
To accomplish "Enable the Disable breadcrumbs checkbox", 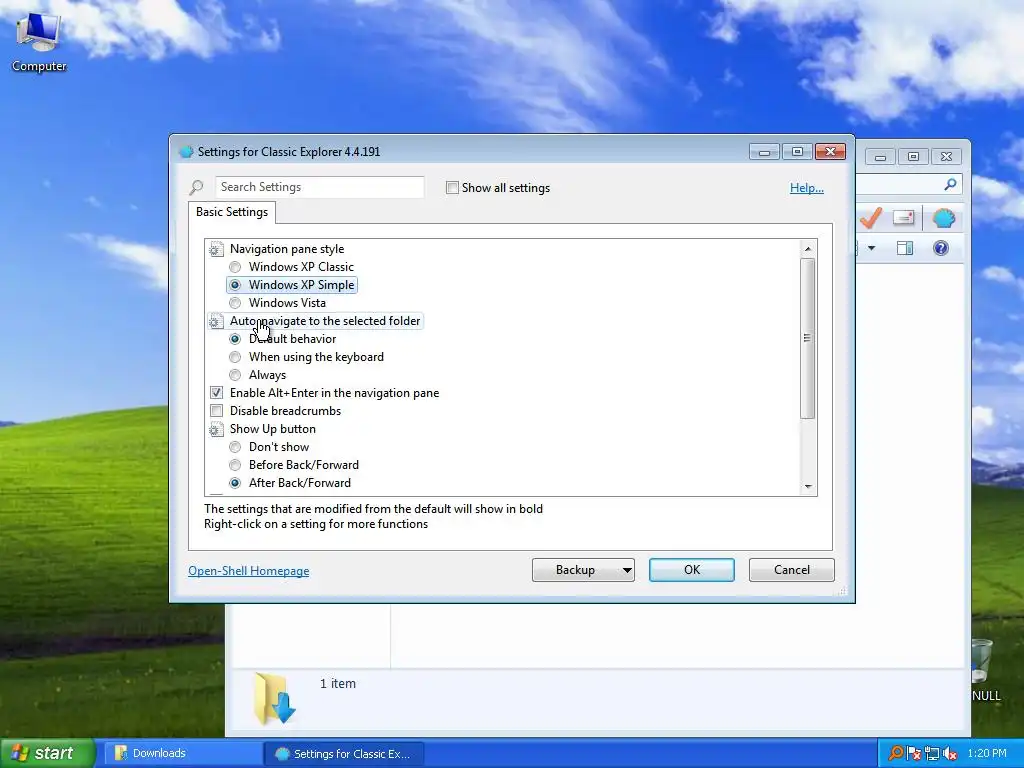I will [216, 411].
